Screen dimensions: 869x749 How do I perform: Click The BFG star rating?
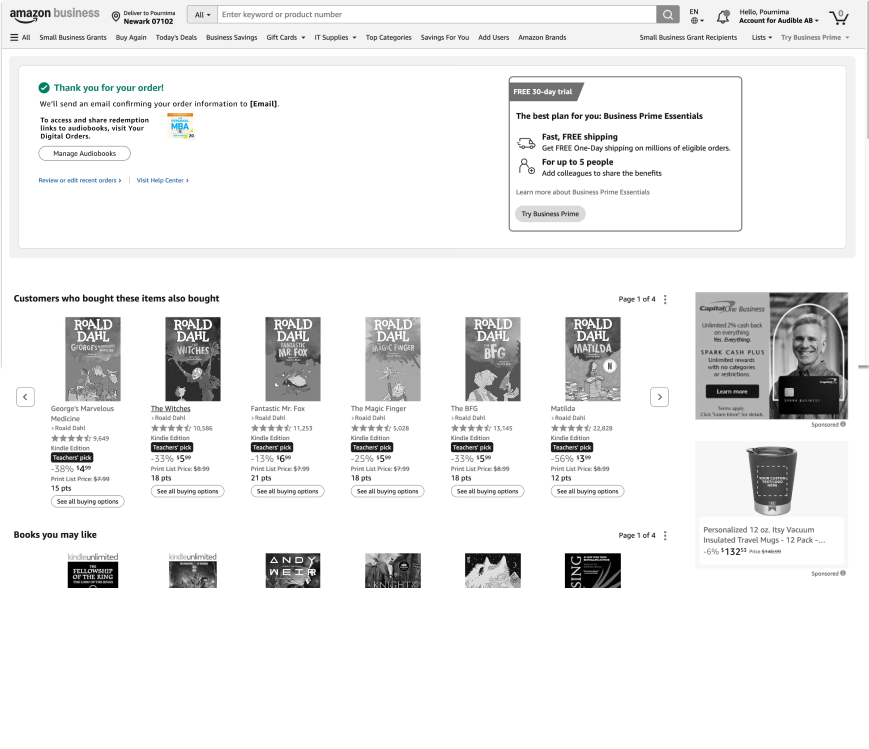click(x=471, y=429)
